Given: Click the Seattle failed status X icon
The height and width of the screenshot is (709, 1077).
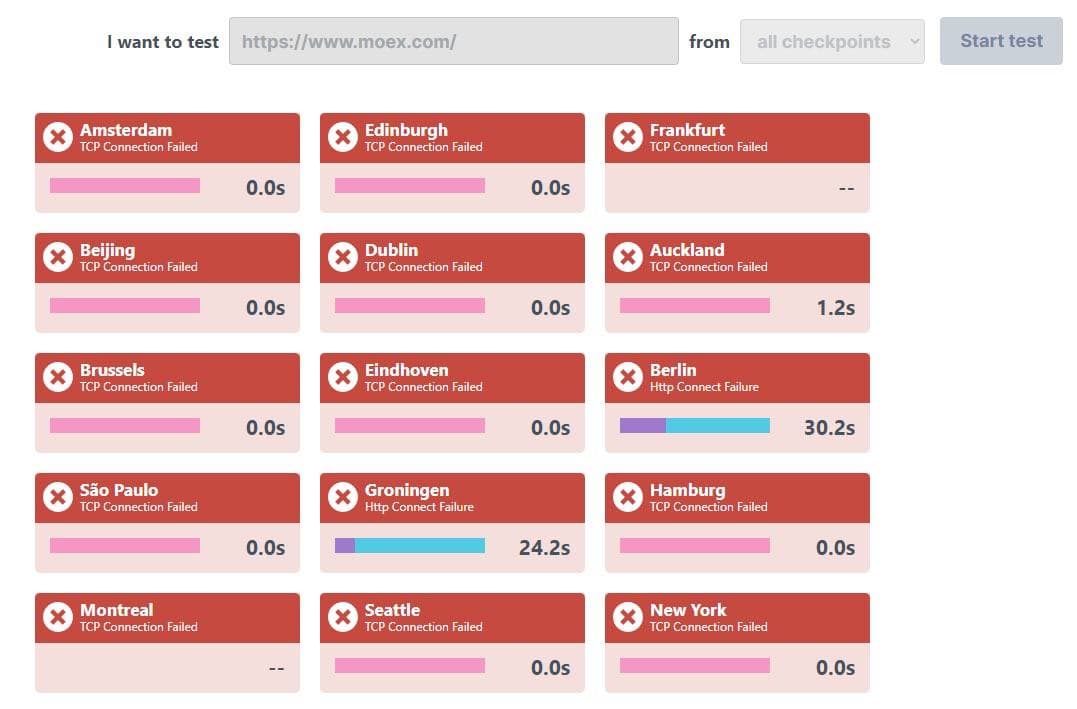Looking at the screenshot, I should click(x=343, y=617).
